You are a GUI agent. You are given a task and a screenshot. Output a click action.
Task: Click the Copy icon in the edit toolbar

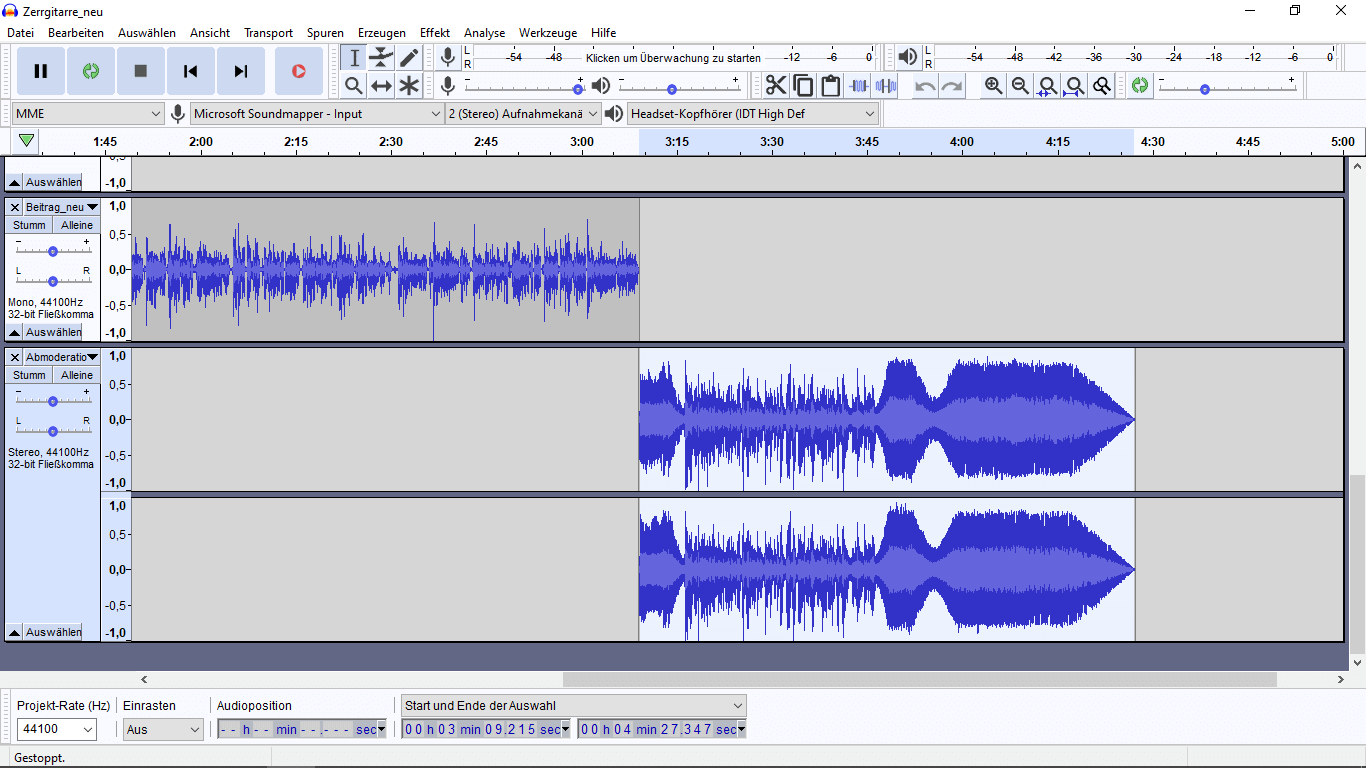803,86
